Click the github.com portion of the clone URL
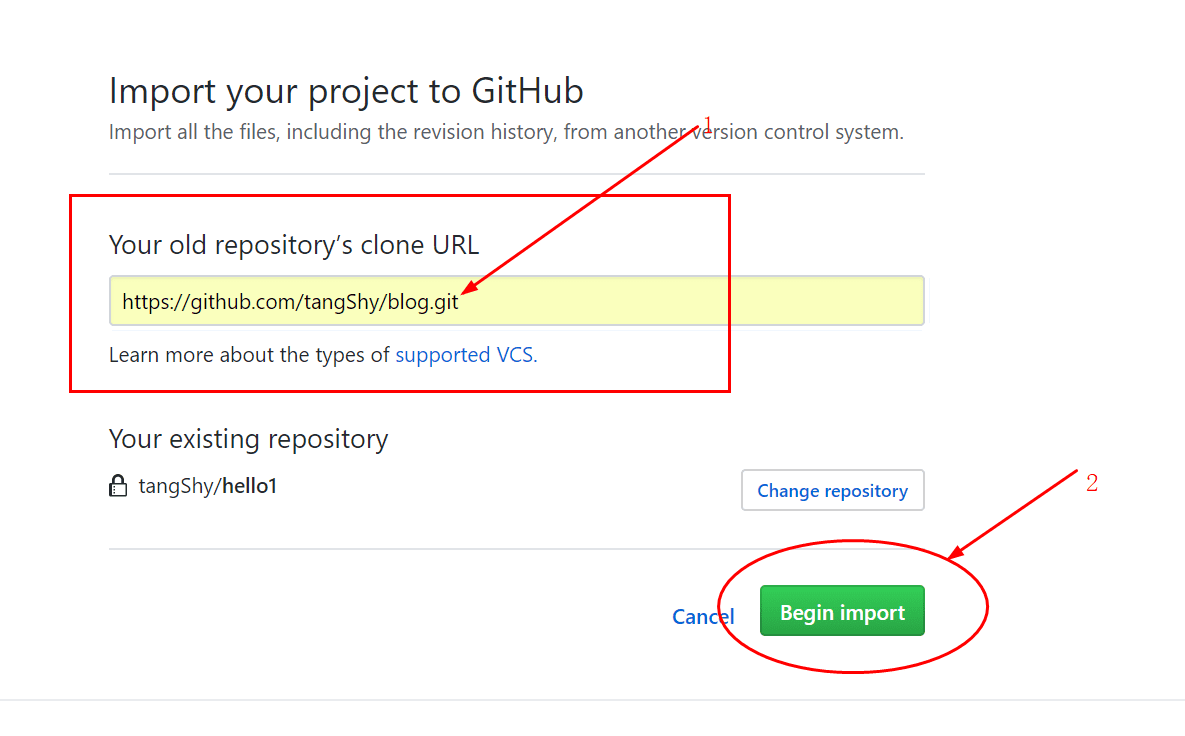The image size is (1185, 736). pyautogui.click(x=240, y=301)
